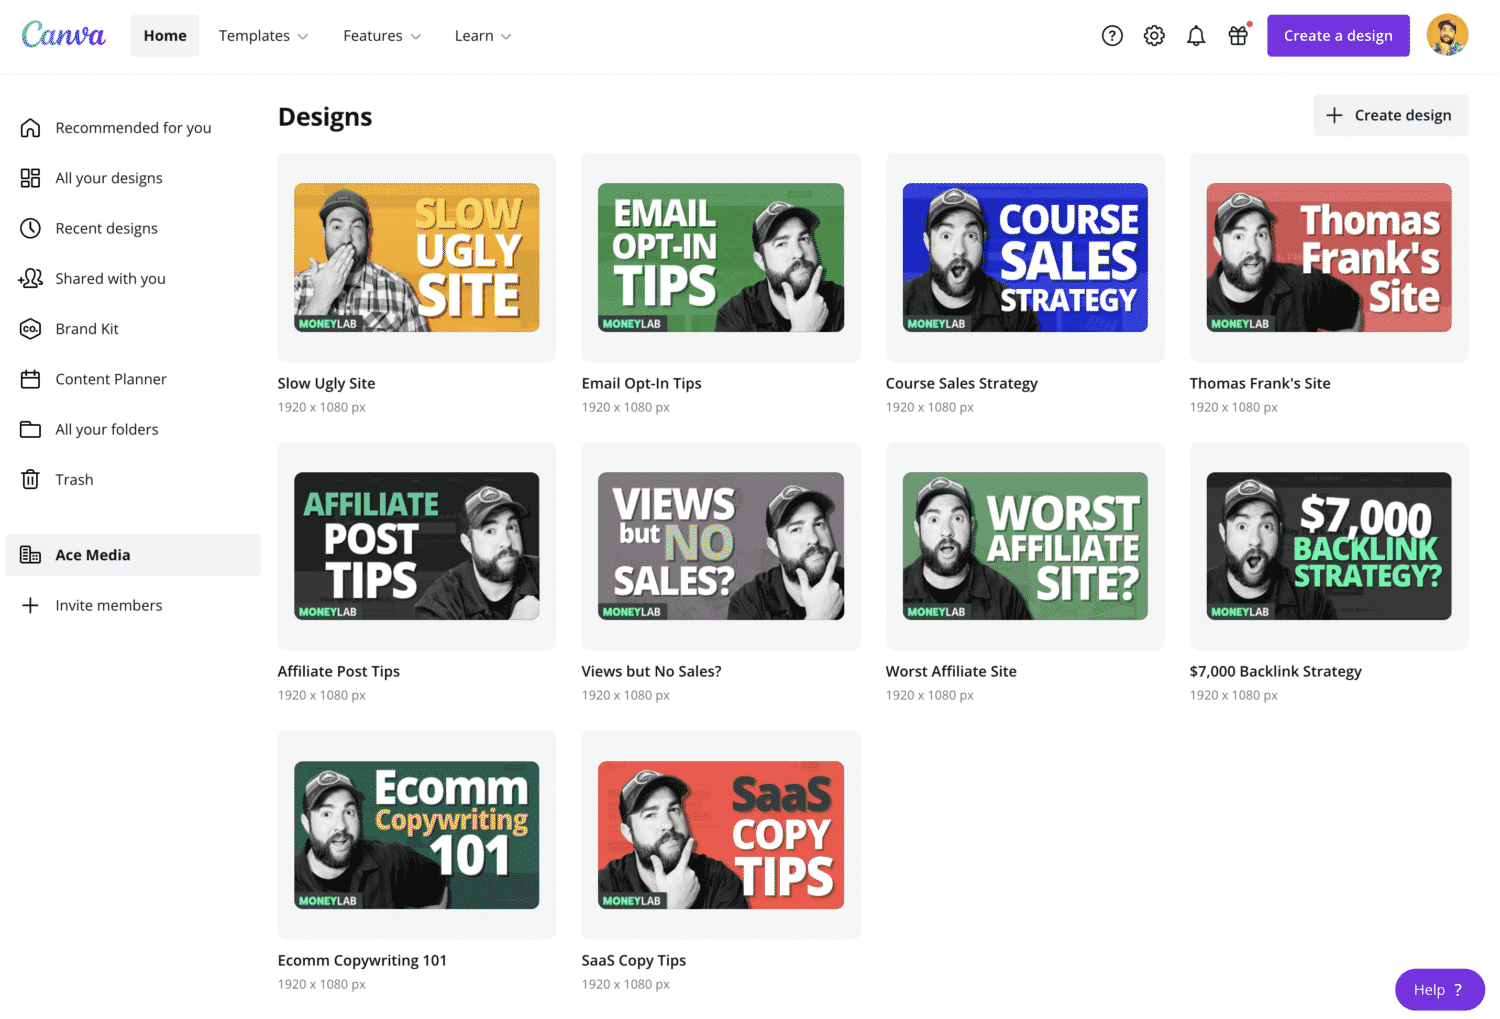The height and width of the screenshot is (1019, 1500).
Task: Open the Ecomm Copywriting 101 thumbnail
Action: pyautogui.click(x=417, y=835)
